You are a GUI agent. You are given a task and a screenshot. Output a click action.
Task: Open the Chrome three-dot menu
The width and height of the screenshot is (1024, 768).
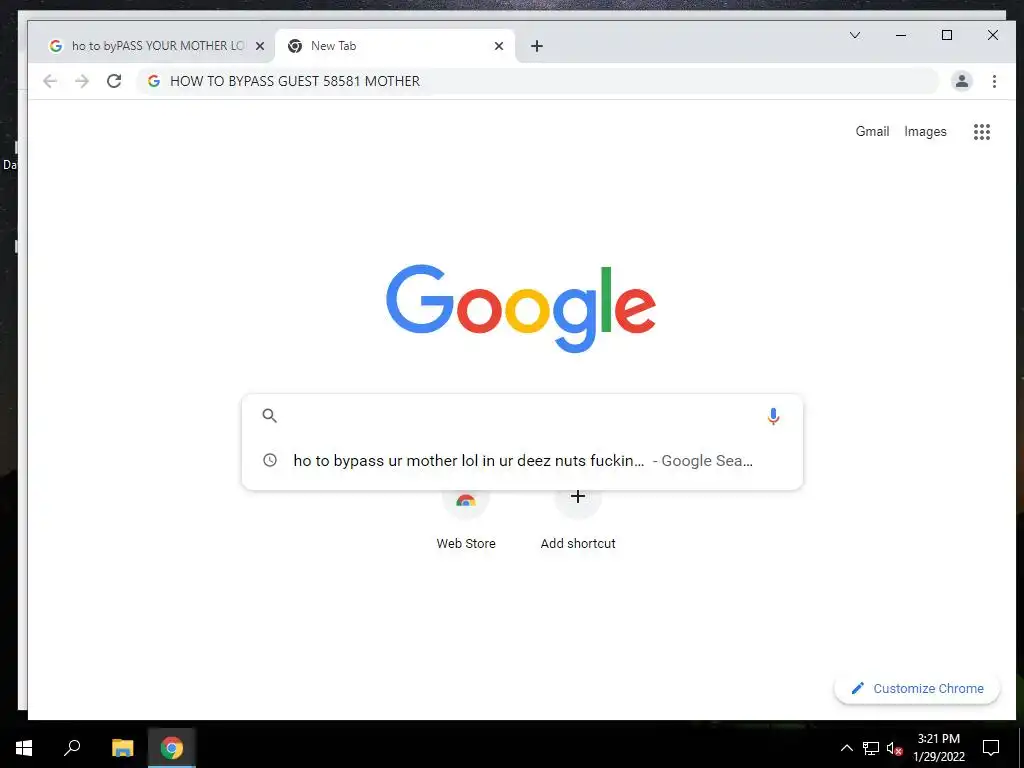point(994,81)
